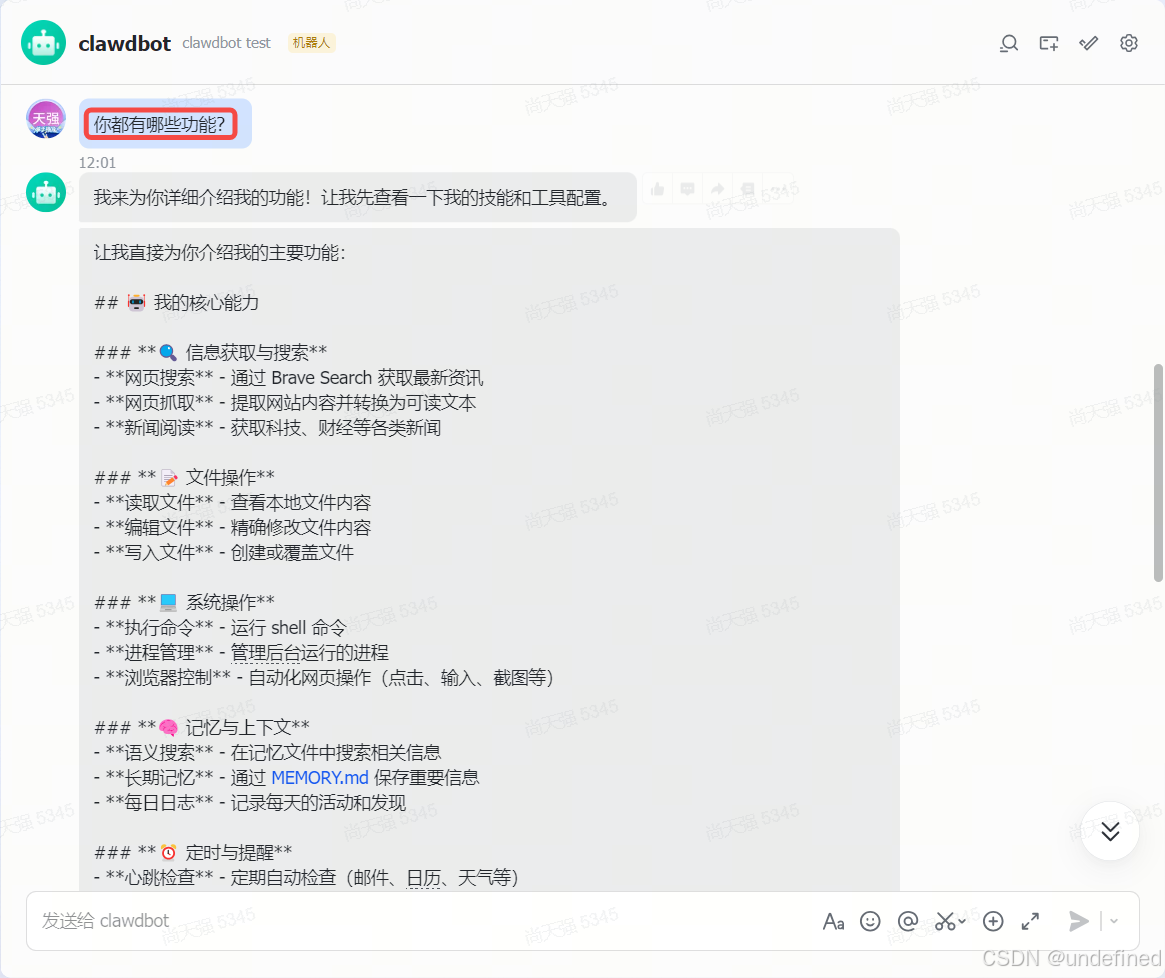This screenshot has width=1165, height=978.
Task: Click the thumbs-up reaction icon
Action: click(x=658, y=190)
